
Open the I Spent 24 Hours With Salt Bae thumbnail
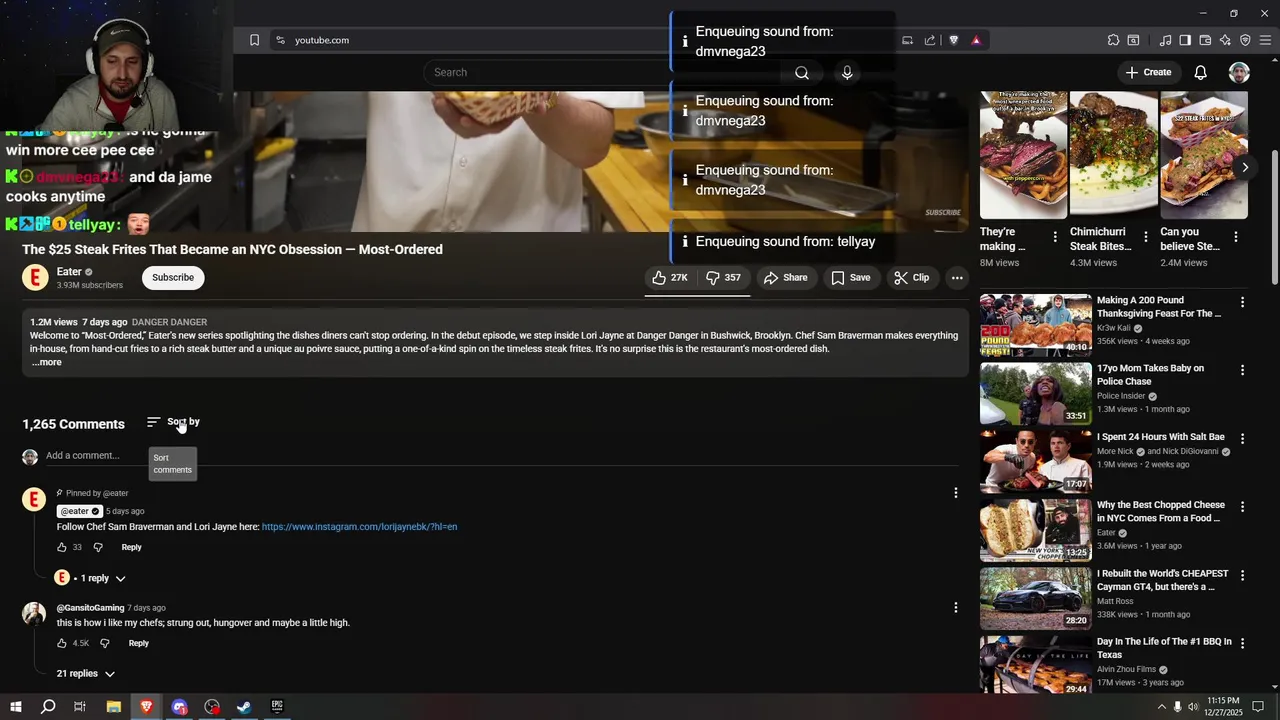click(x=1036, y=462)
